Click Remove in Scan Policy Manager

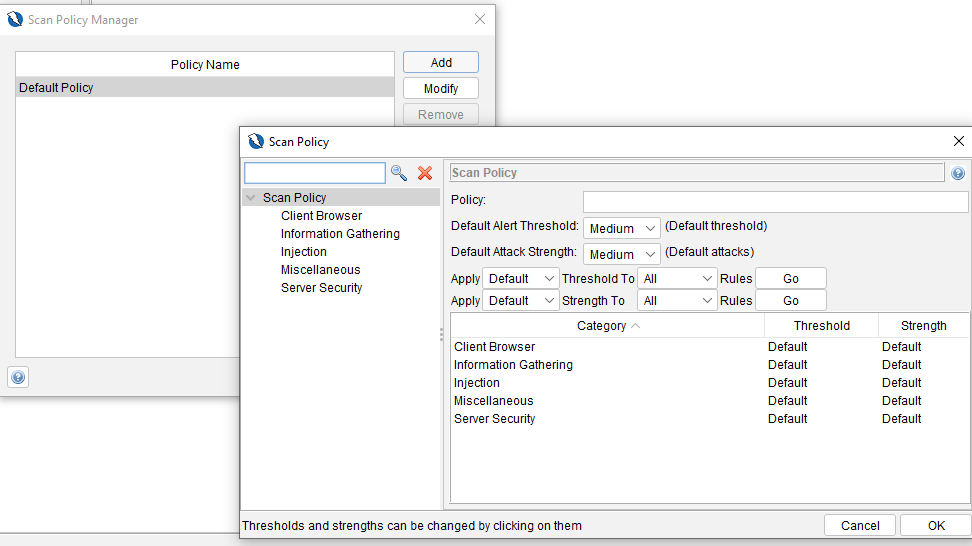click(441, 115)
